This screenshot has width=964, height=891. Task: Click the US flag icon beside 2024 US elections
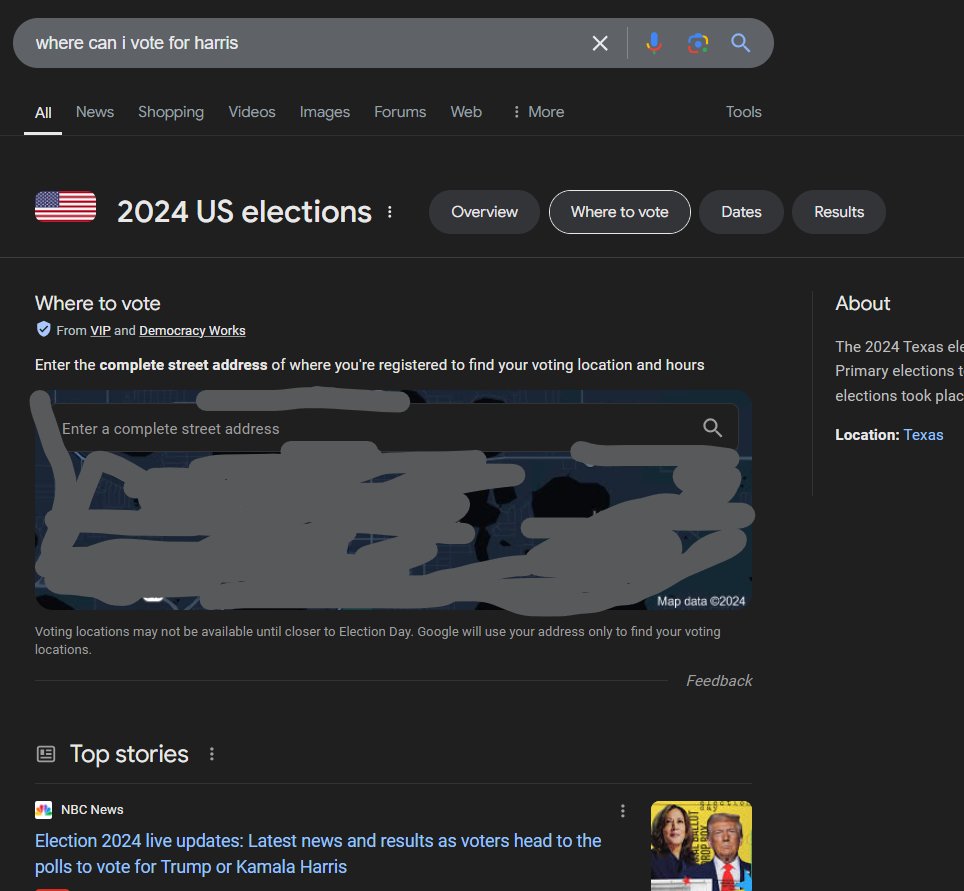[x=65, y=207]
